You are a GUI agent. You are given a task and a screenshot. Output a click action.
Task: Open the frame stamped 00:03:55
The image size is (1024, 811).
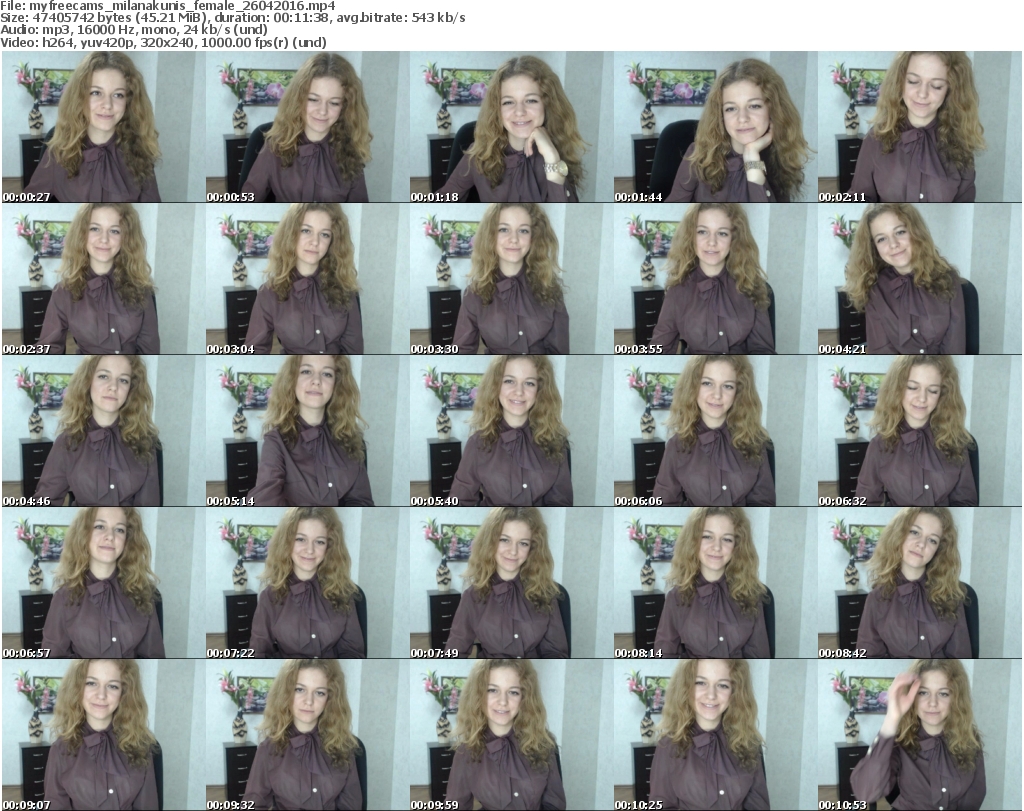(715, 279)
